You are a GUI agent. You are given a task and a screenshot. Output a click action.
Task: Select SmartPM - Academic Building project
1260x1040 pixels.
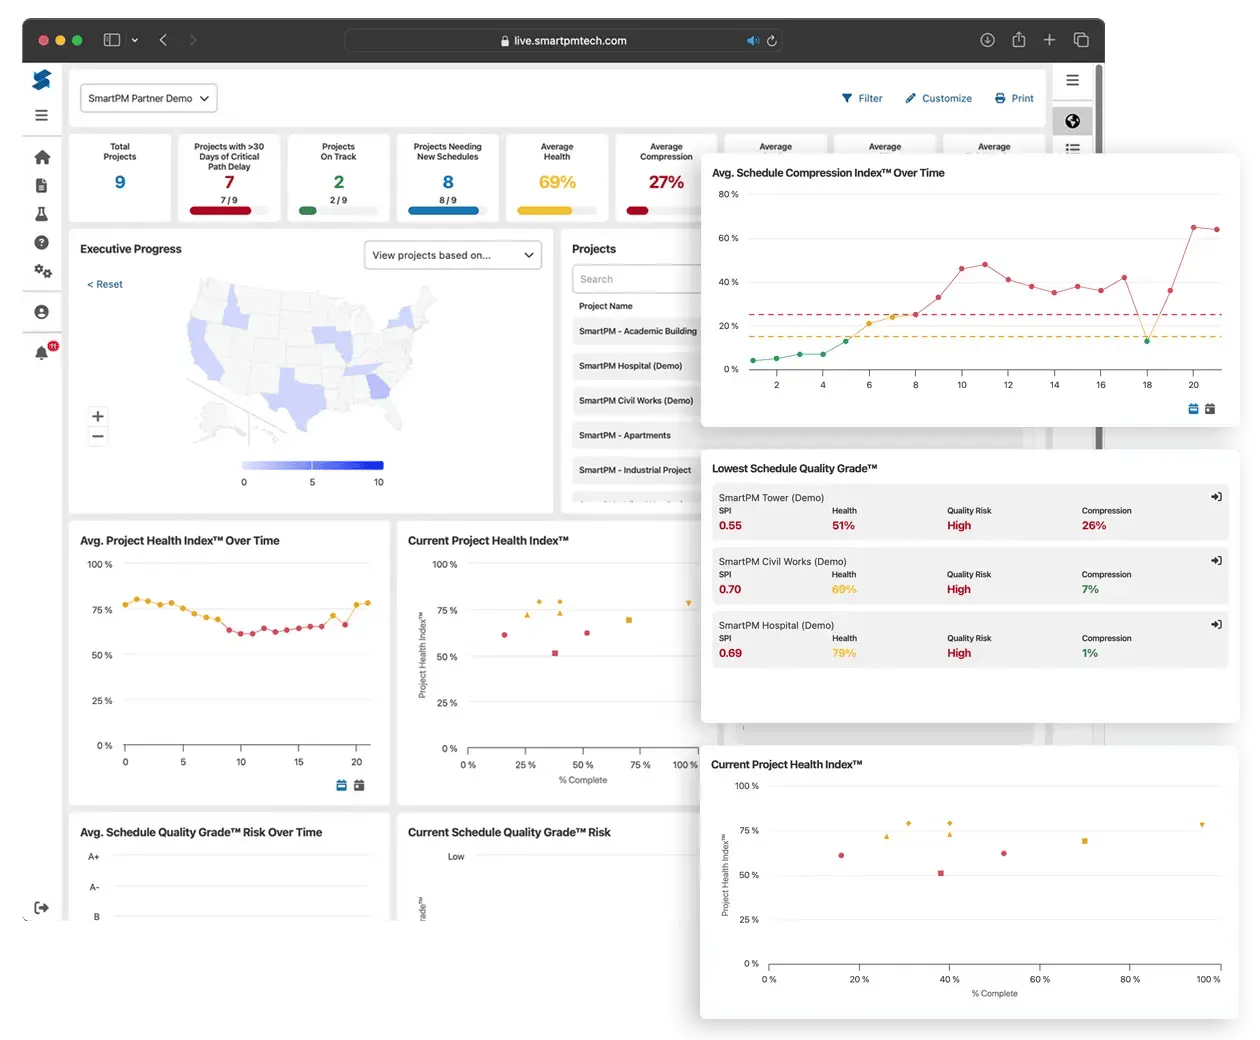pos(637,331)
